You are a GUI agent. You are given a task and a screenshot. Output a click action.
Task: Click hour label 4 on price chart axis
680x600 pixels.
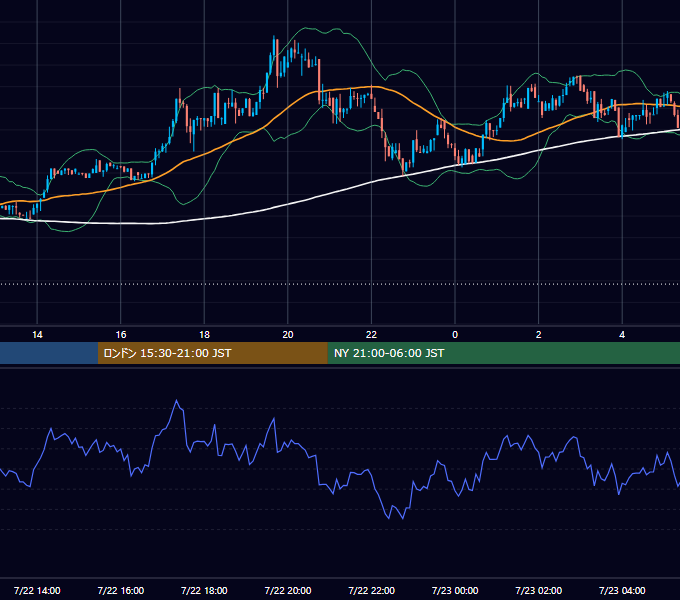(622, 335)
